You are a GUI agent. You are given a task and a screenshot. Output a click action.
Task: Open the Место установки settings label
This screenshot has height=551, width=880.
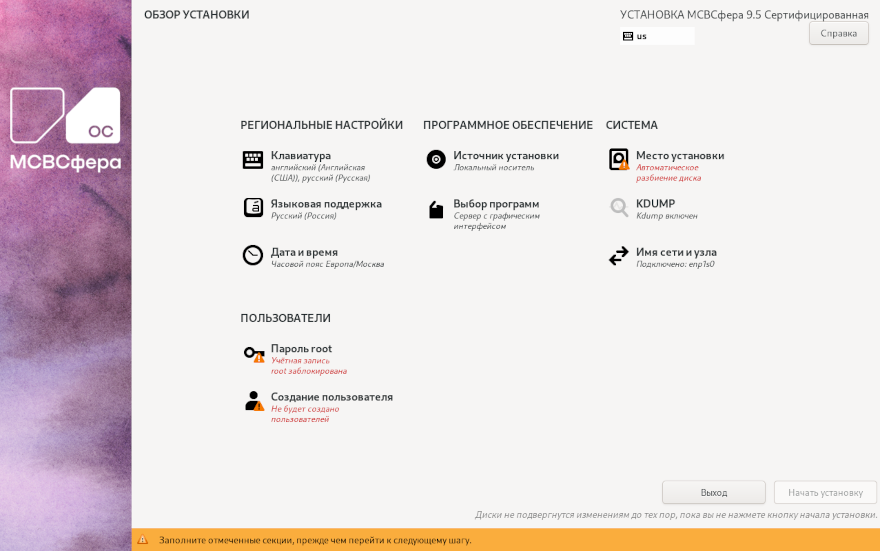pos(679,155)
